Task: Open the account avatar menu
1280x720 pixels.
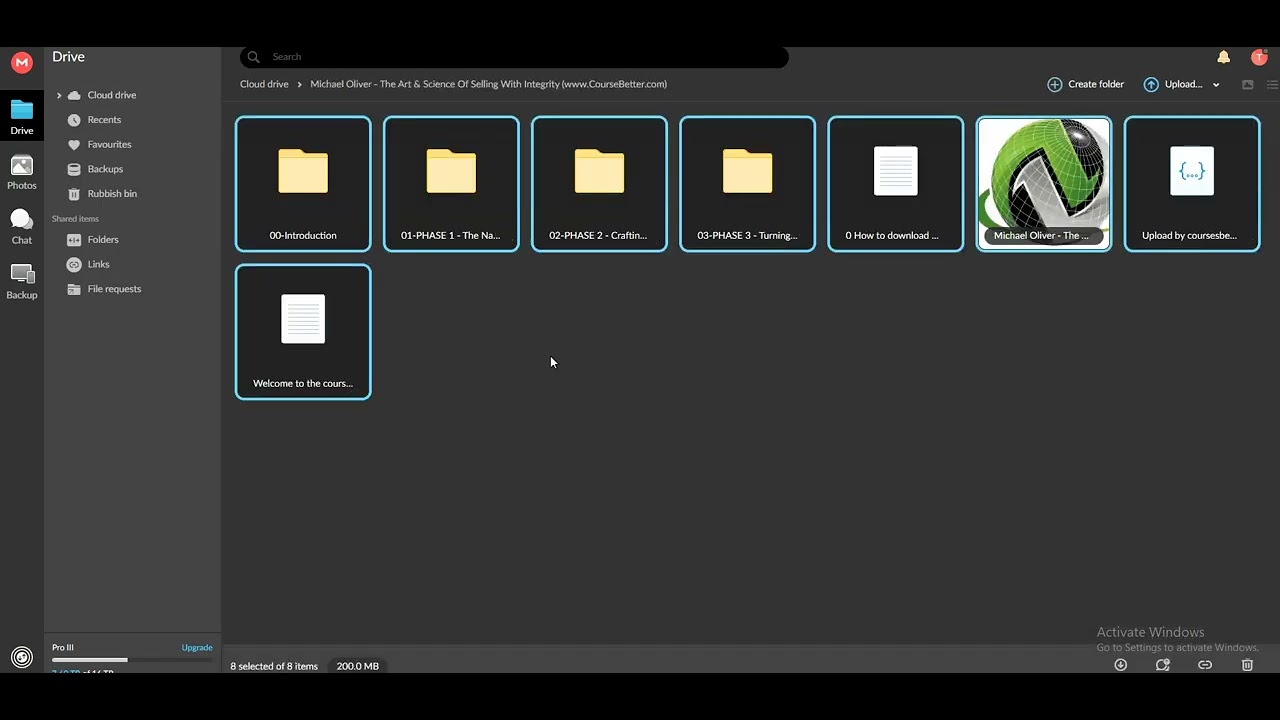Action: coord(1259,57)
